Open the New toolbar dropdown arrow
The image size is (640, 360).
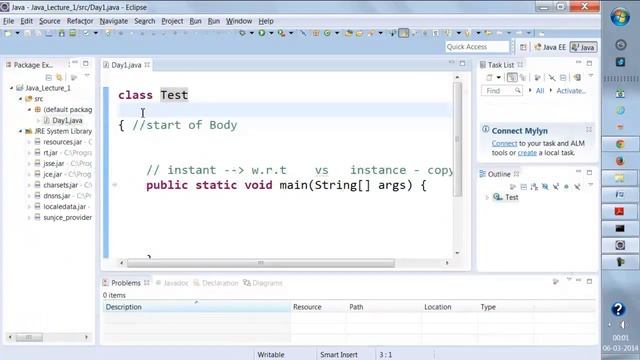click(x=17, y=33)
